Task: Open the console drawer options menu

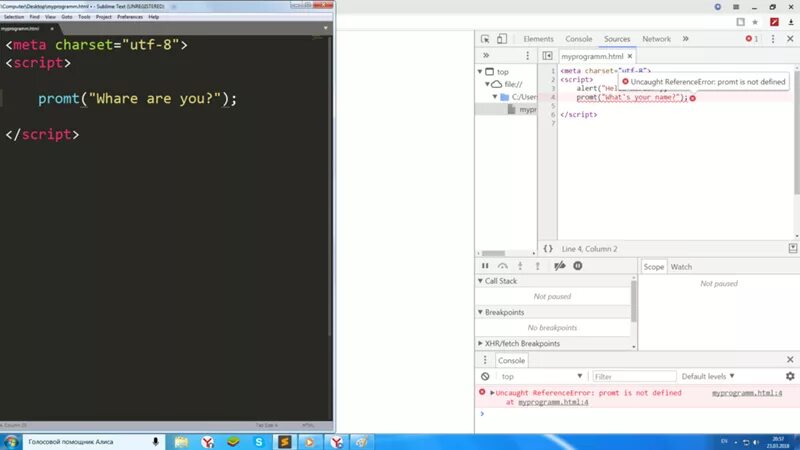Action: tap(485, 360)
